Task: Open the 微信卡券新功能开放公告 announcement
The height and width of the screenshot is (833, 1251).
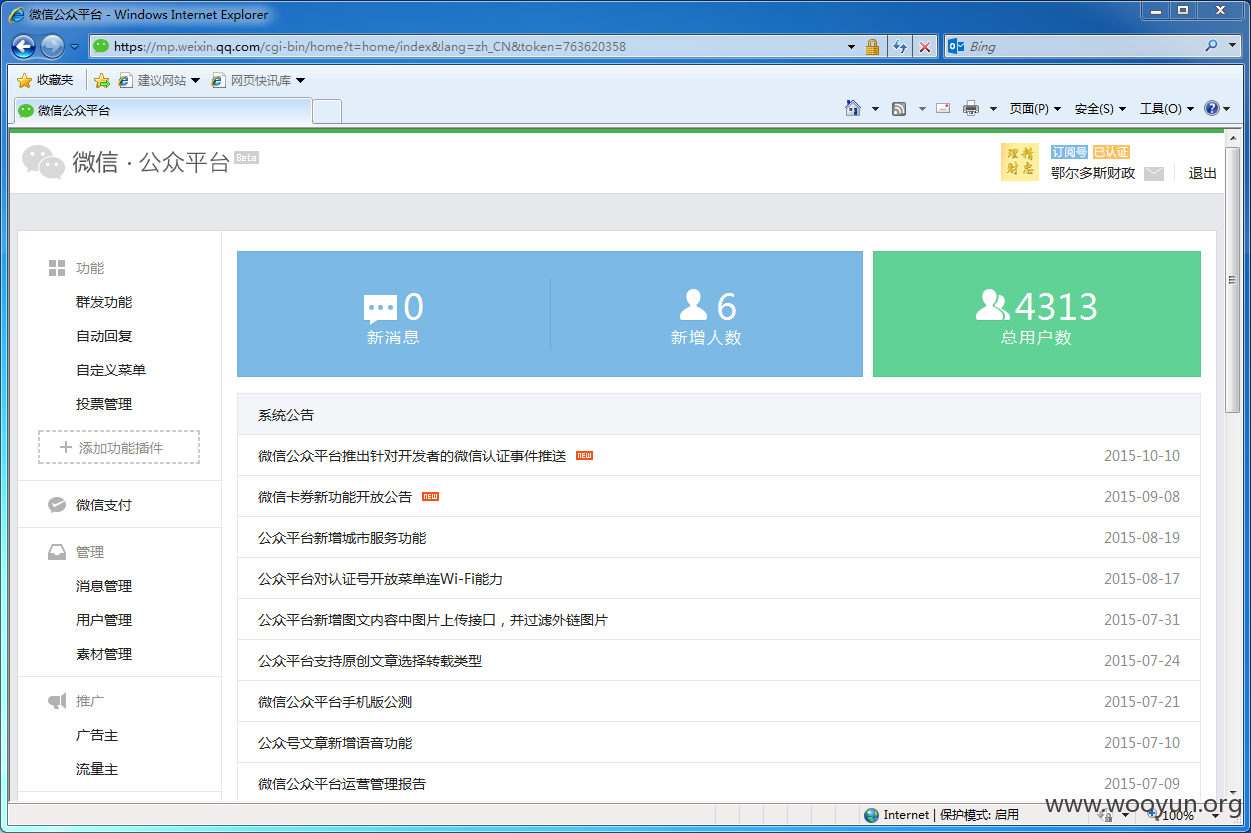Action: [335, 497]
